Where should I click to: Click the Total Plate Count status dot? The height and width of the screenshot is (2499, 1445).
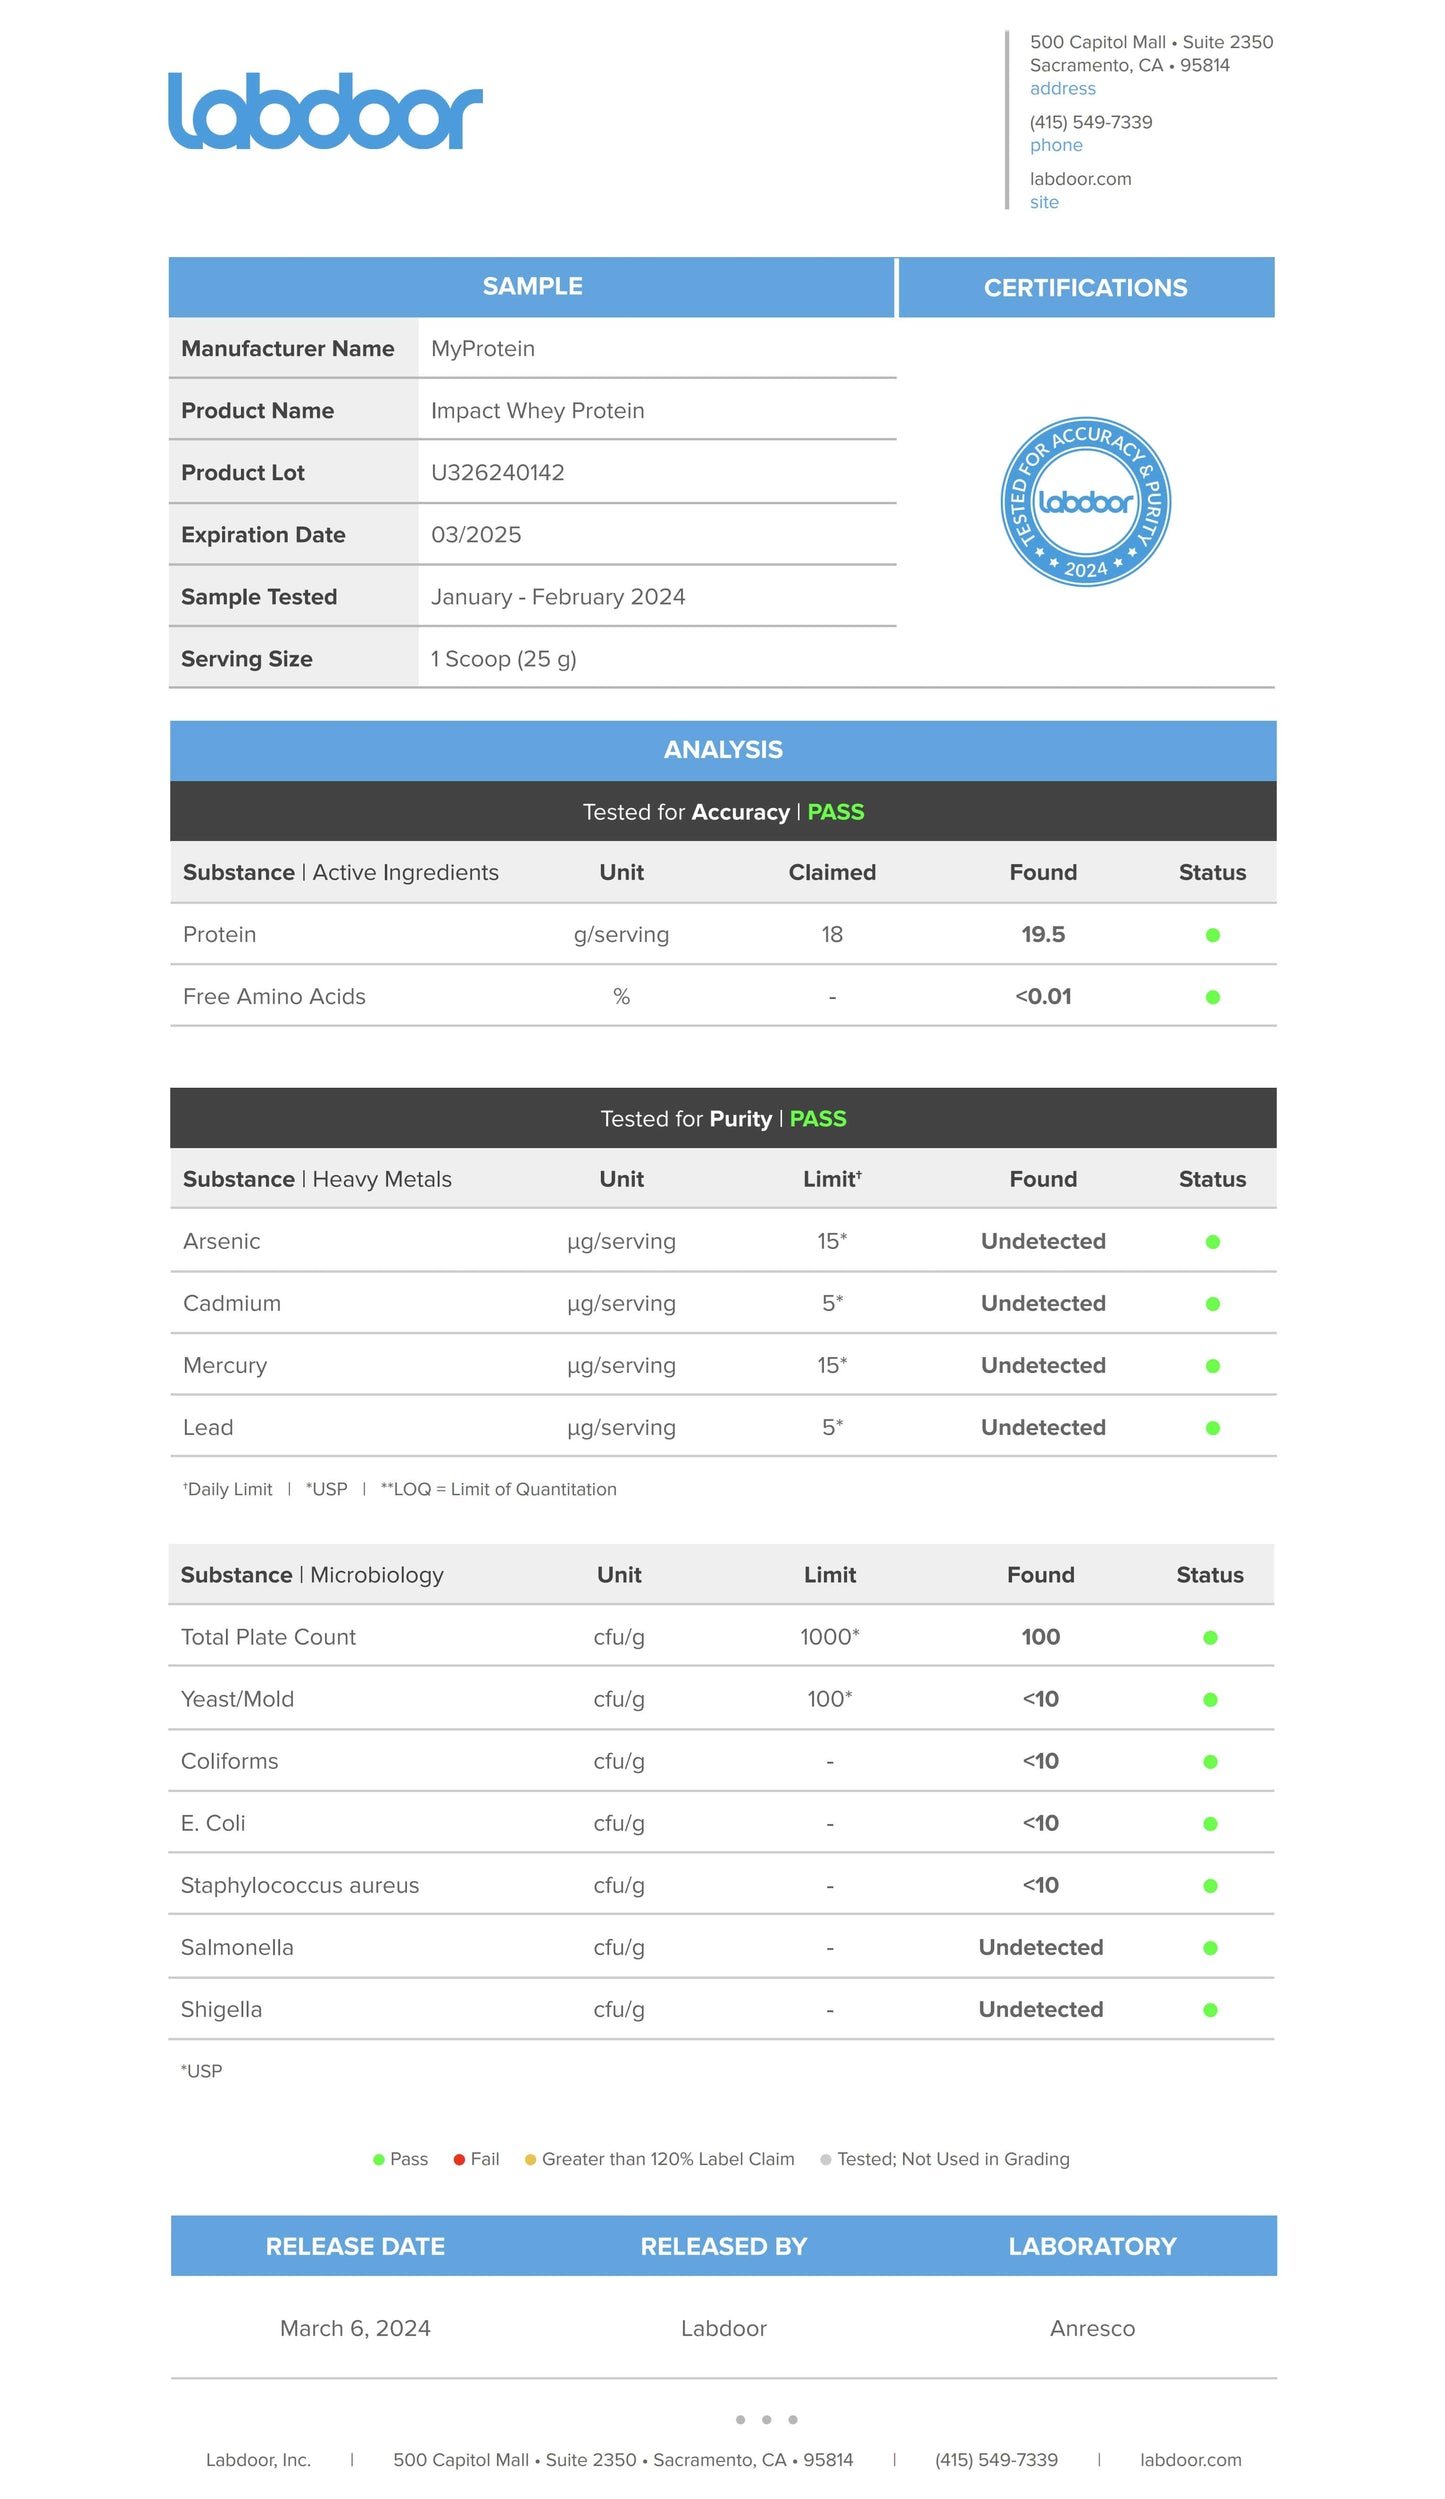tap(1210, 1638)
